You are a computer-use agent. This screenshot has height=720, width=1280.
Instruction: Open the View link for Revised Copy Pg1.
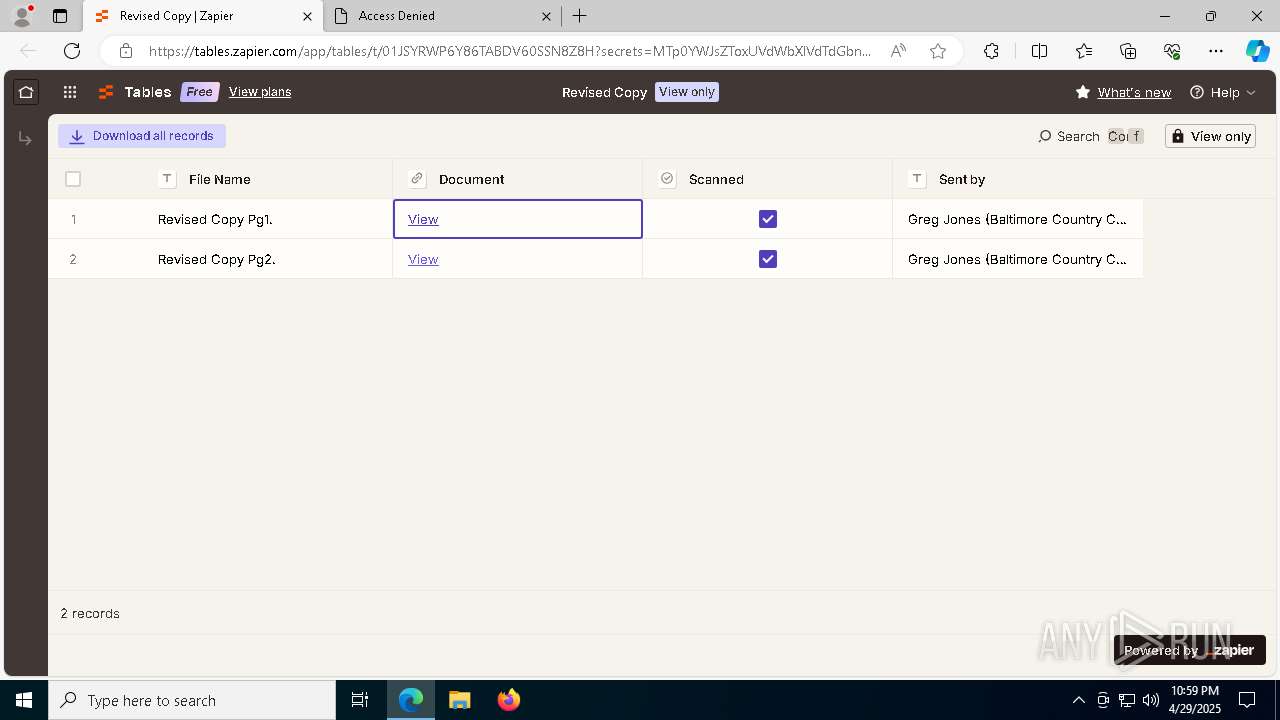(423, 219)
